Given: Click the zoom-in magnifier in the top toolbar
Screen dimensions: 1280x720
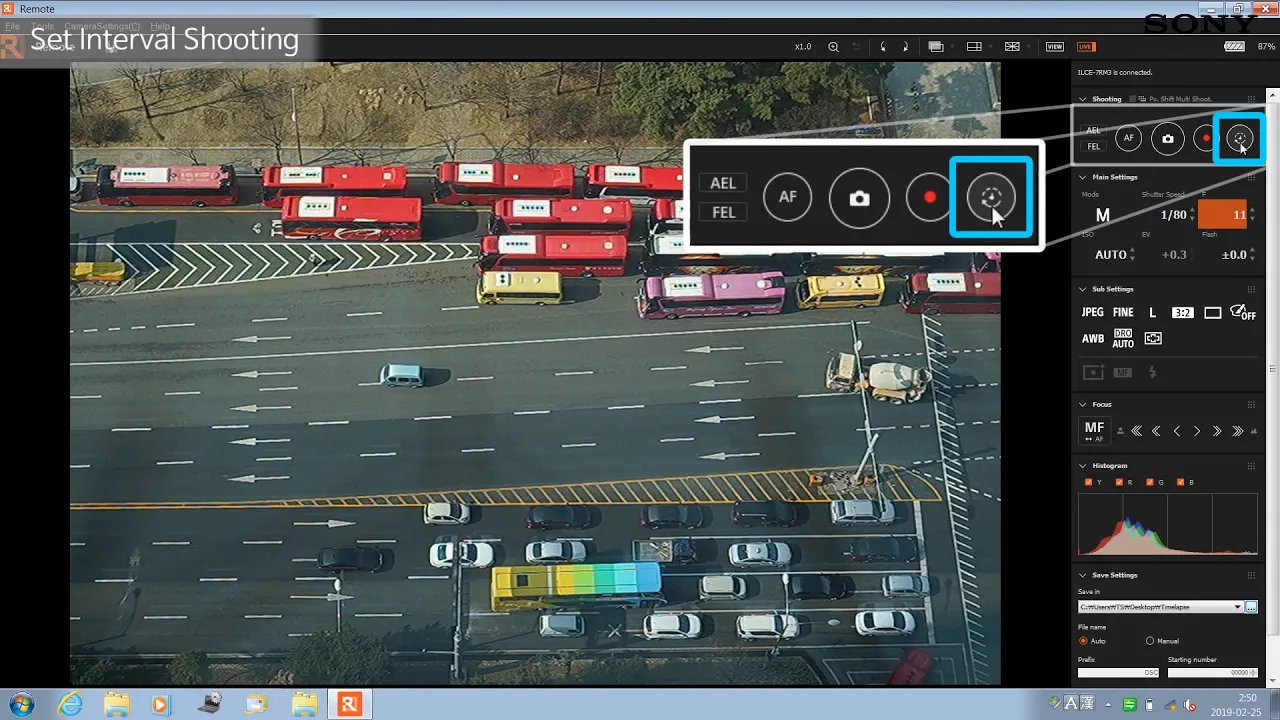Looking at the screenshot, I should tap(833, 47).
